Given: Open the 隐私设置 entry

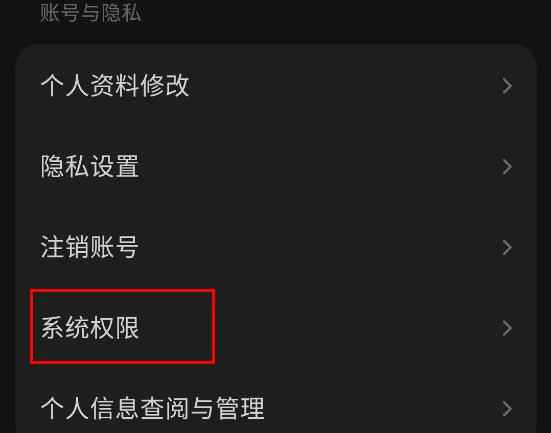Looking at the screenshot, I should tap(276, 167).
